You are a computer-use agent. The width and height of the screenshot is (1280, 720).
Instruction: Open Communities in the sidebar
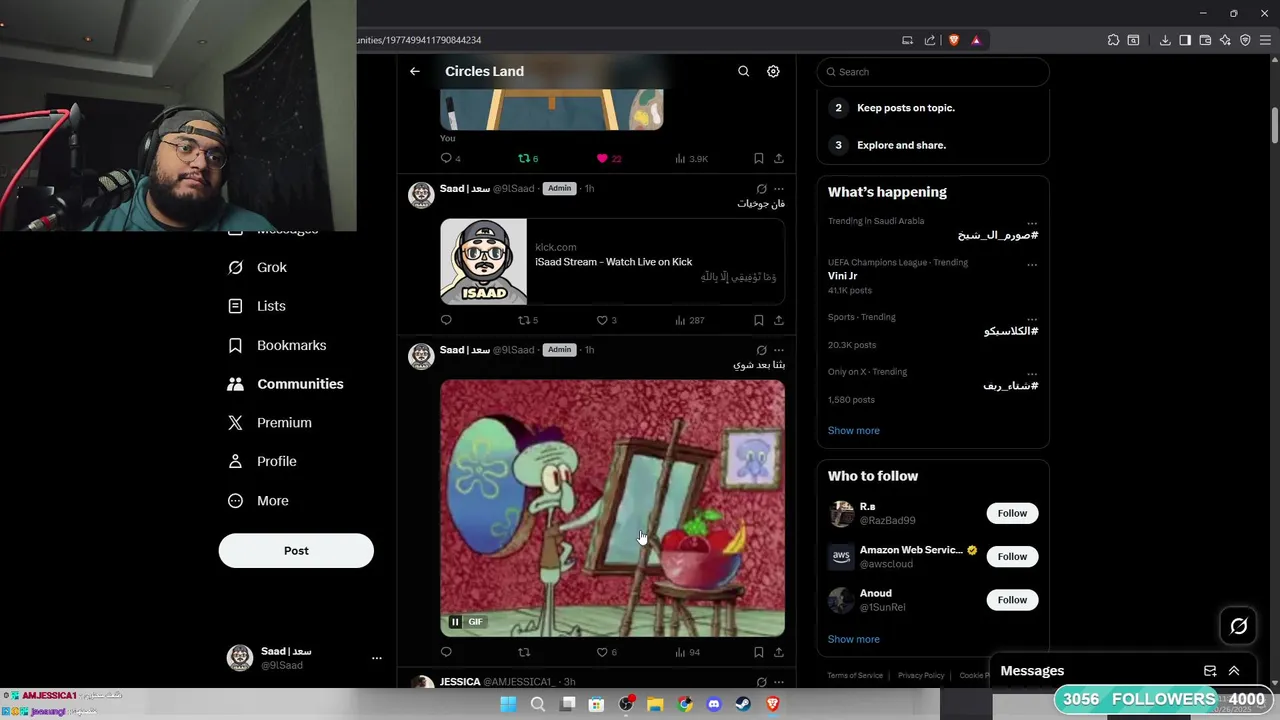coord(286,384)
